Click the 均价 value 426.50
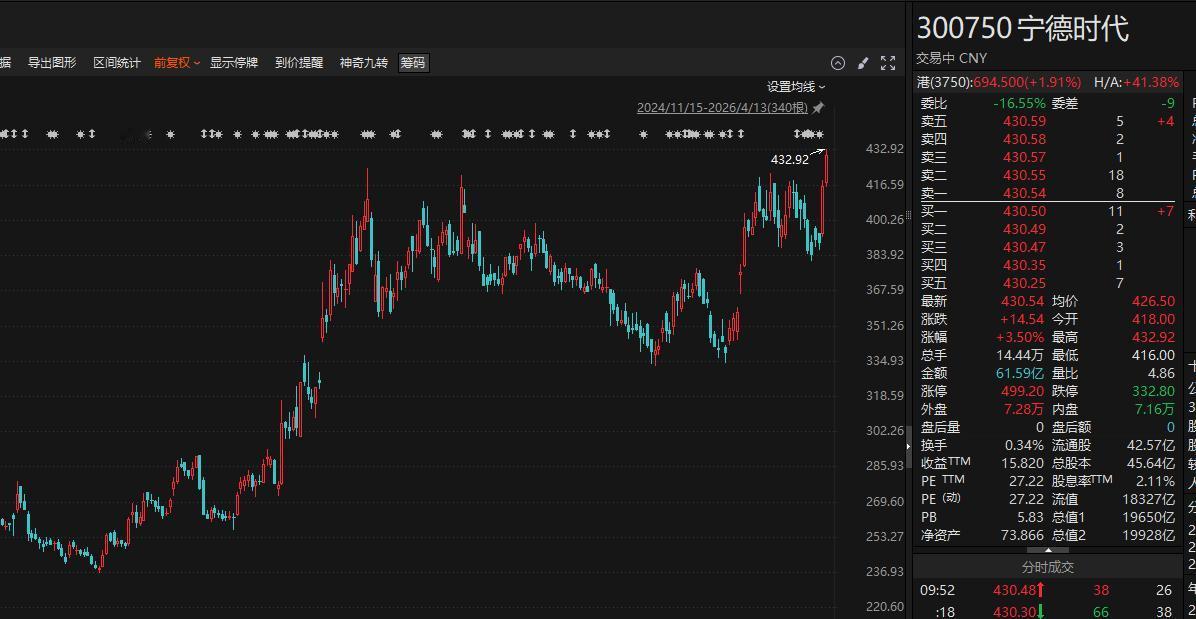Image resolution: width=1196 pixels, height=619 pixels. click(x=1153, y=302)
